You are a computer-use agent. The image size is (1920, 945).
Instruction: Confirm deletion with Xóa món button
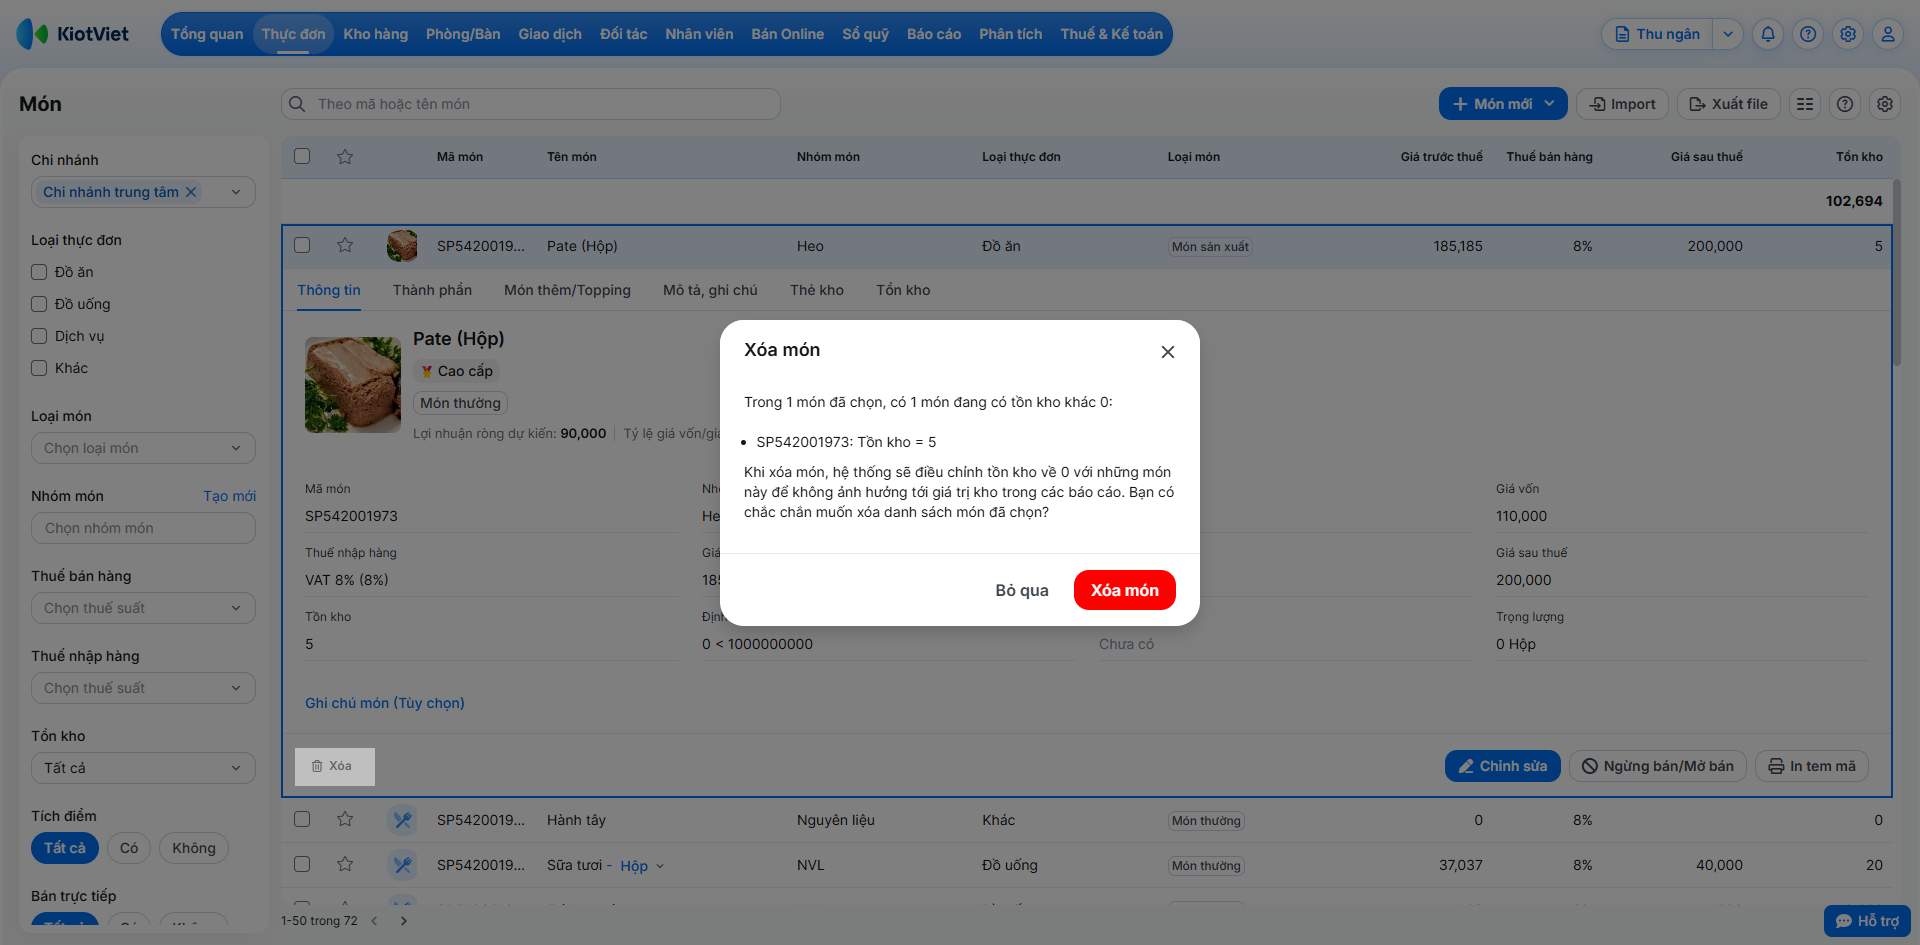[x=1124, y=590]
